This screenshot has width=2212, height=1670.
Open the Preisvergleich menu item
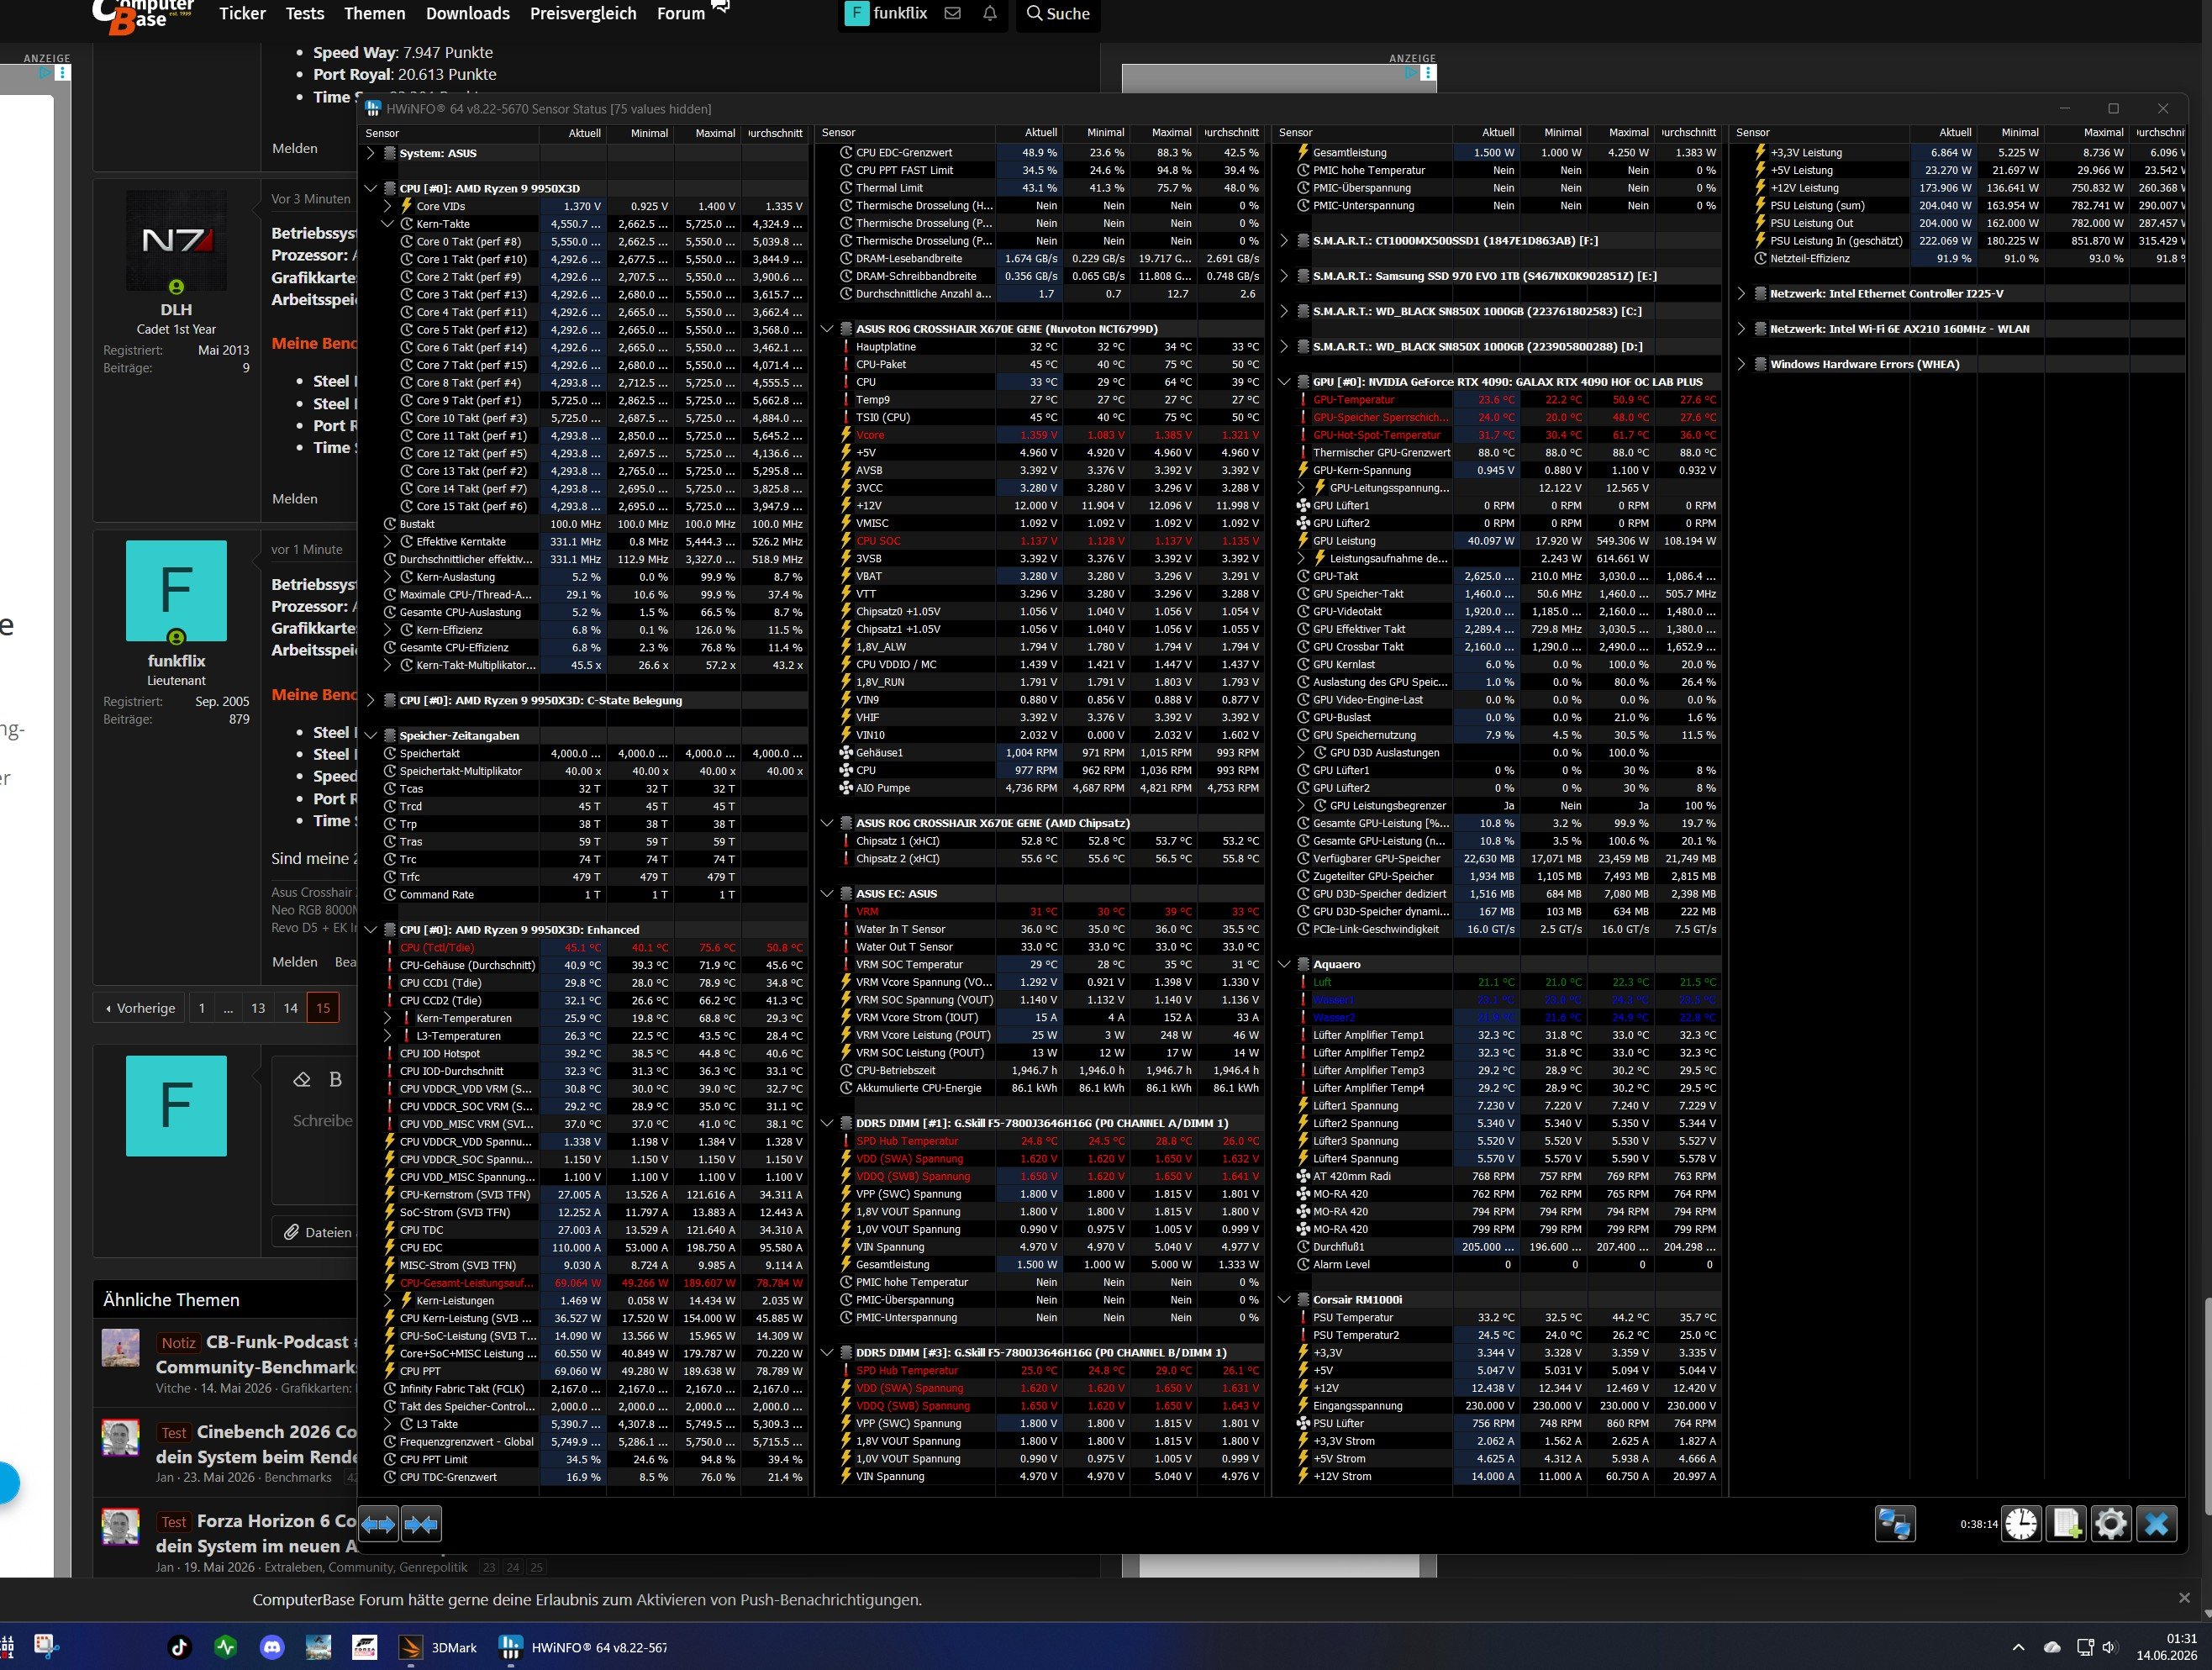(583, 13)
